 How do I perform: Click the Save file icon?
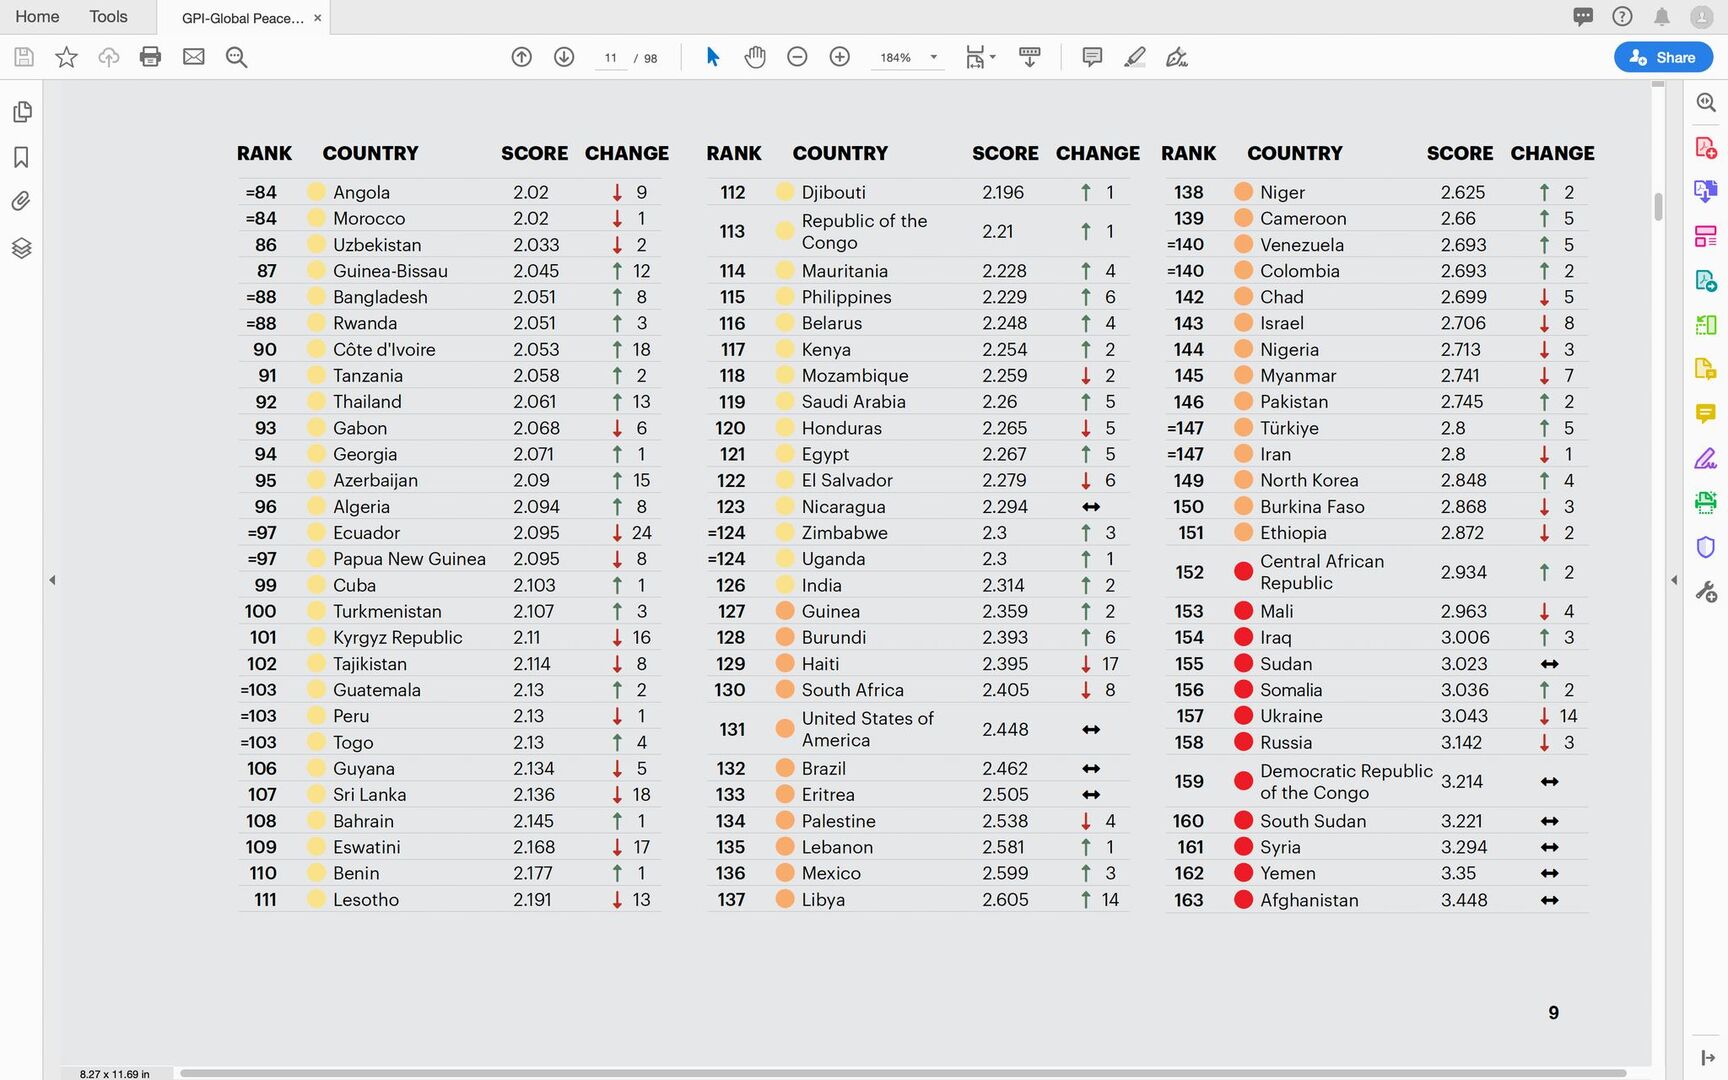[x=24, y=57]
